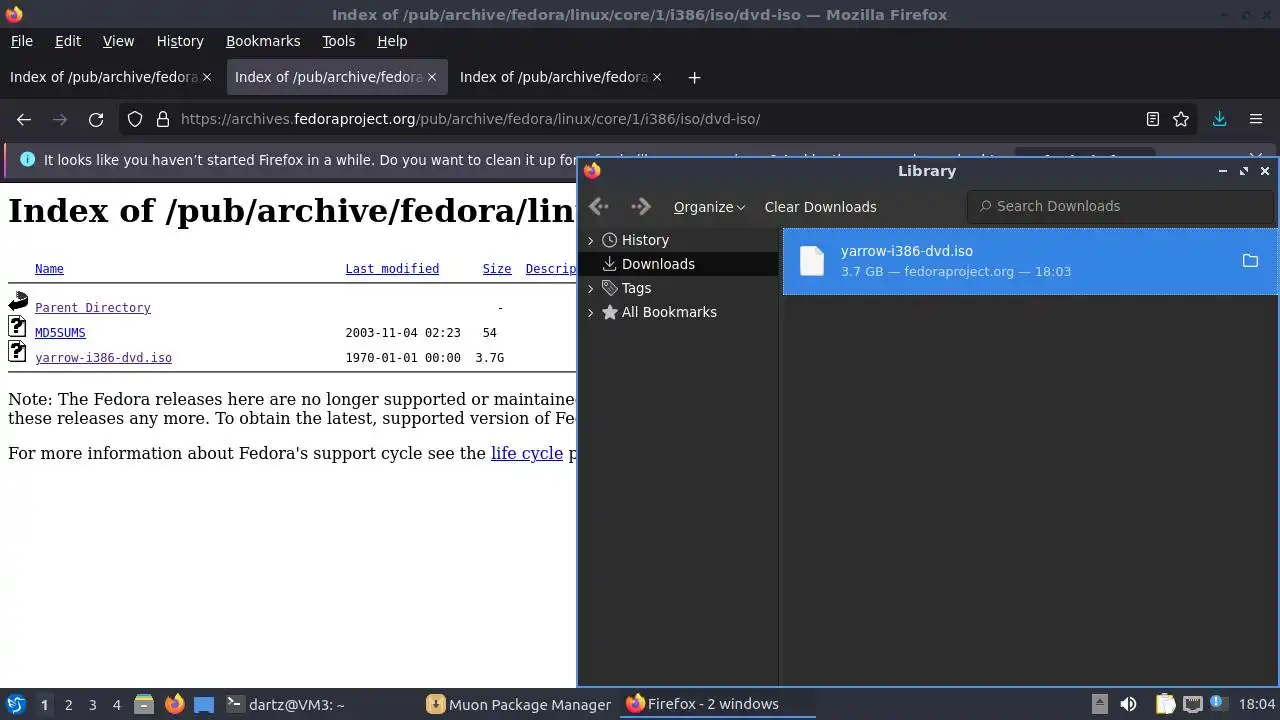Click the browser back arrow
The image size is (1280, 720).
pyautogui.click(x=24, y=119)
